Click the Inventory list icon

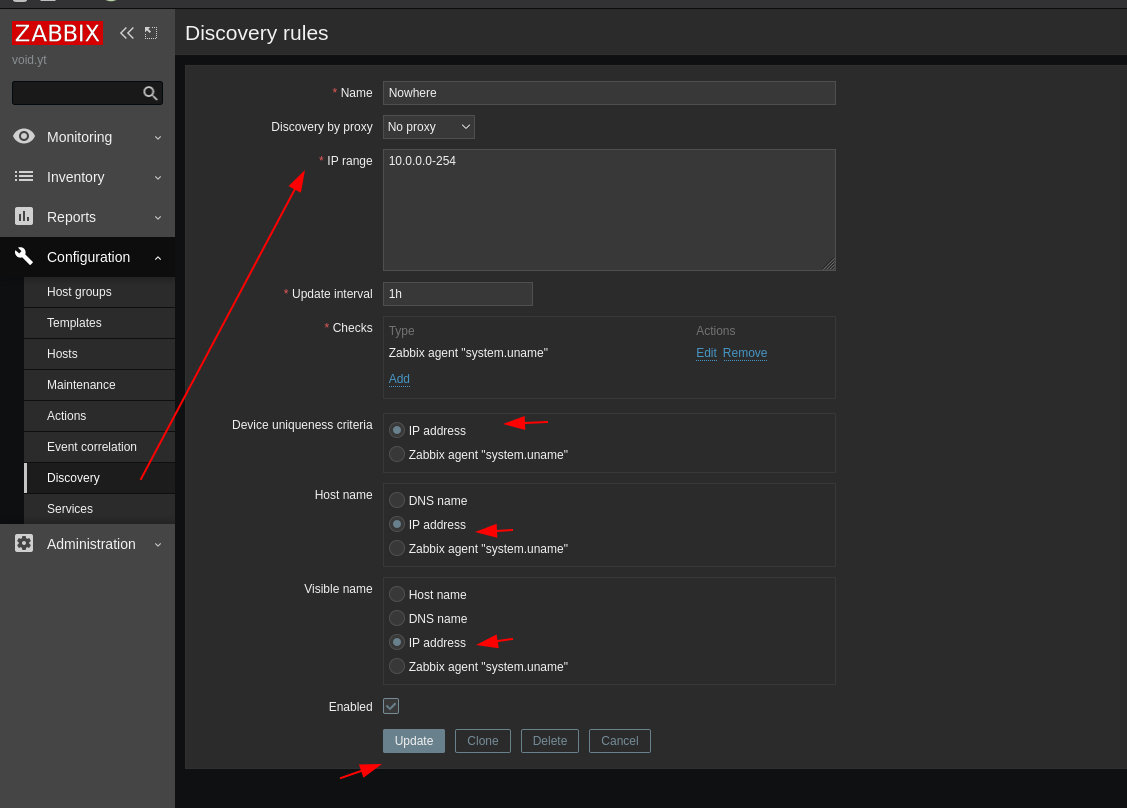[x=24, y=177]
